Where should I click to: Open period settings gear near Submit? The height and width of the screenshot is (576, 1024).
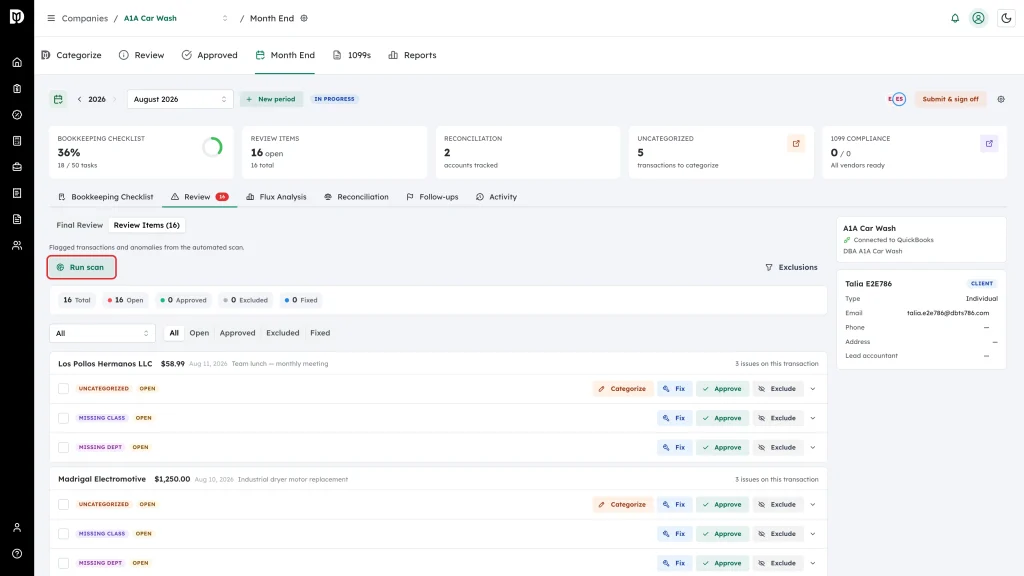pyautogui.click(x=1001, y=99)
